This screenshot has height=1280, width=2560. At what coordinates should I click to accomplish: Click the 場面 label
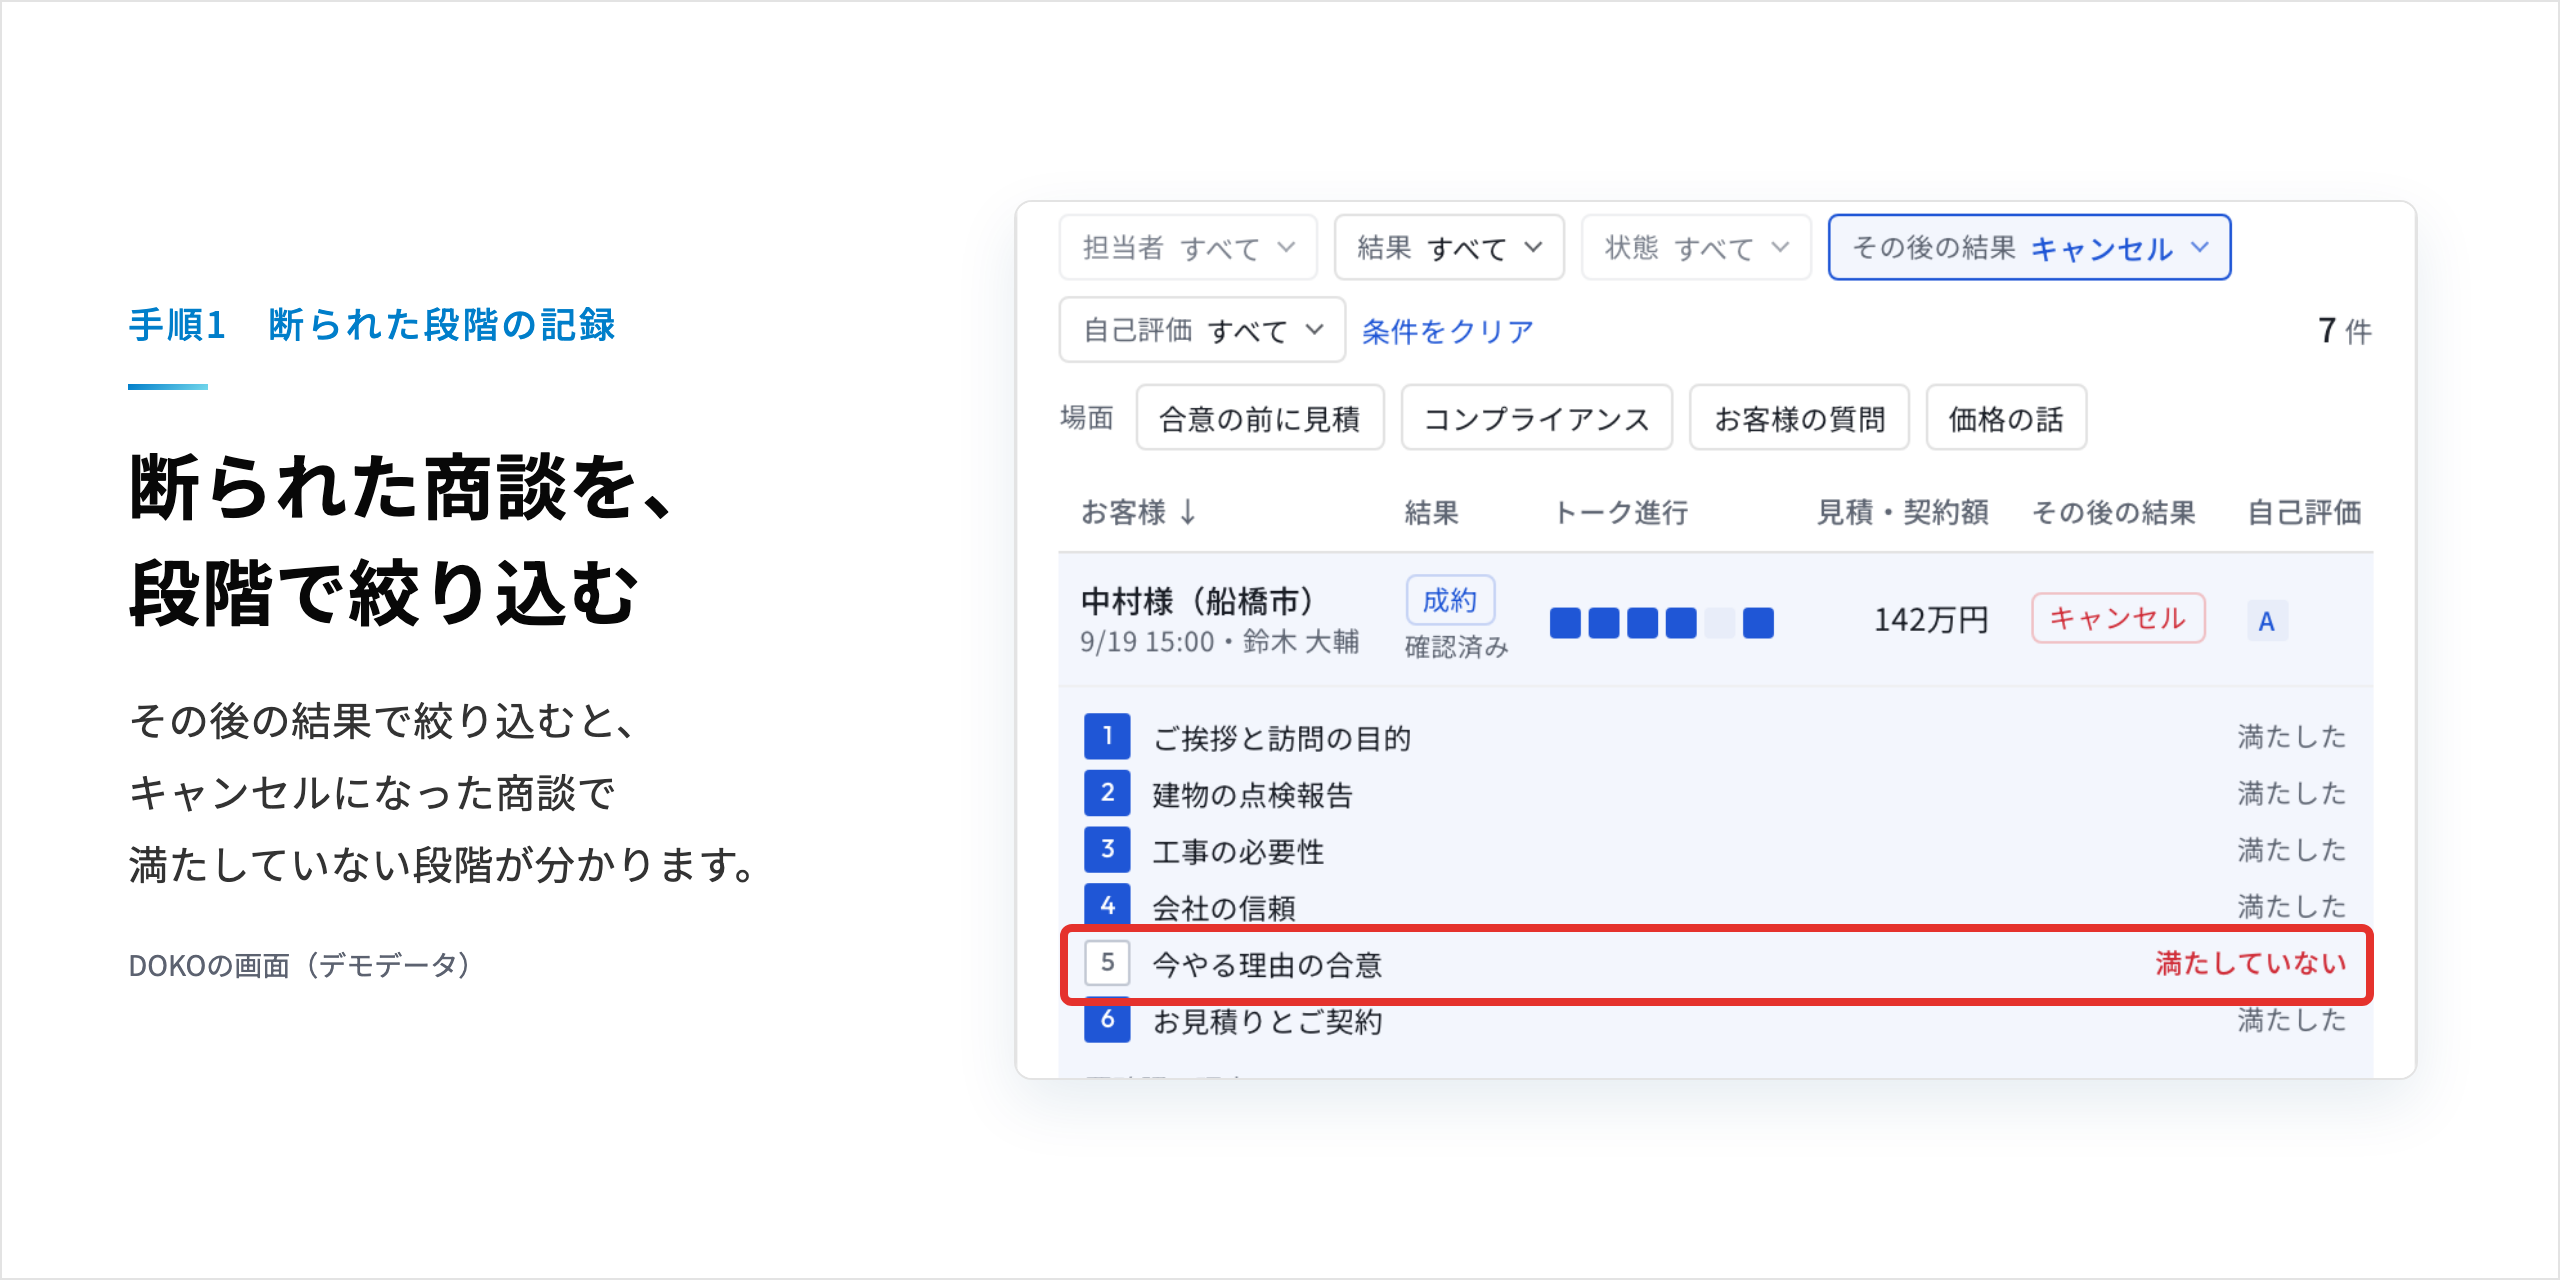click(x=1087, y=417)
